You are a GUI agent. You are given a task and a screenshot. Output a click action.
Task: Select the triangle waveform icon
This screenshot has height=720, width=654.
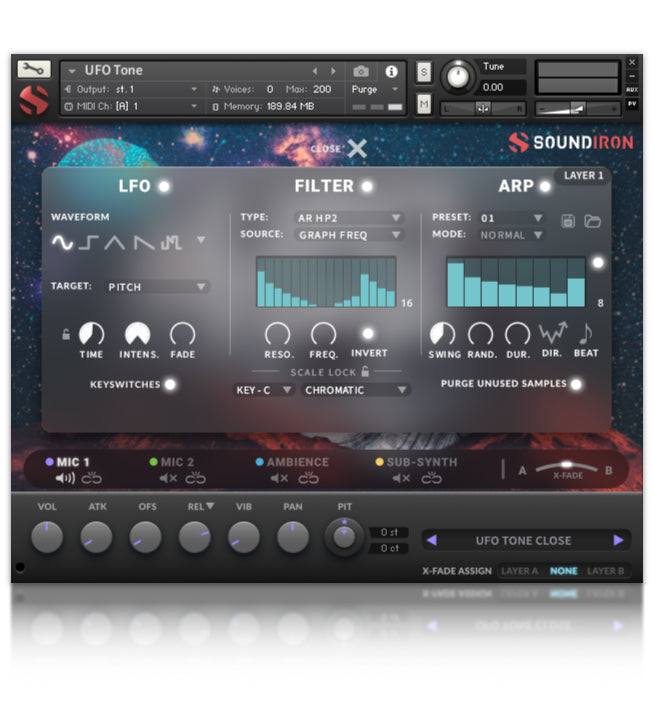pyautogui.click(x=116, y=242)
